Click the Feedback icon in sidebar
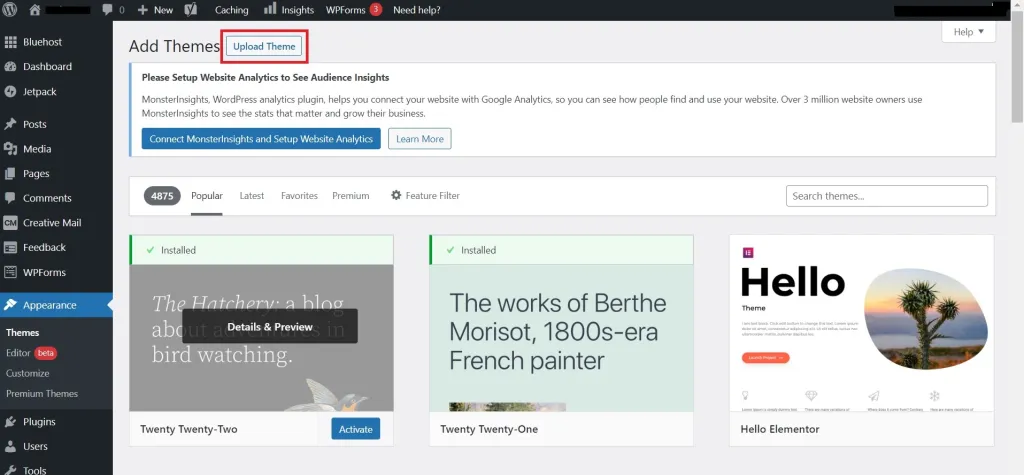This screenshot has height=475, width=1024. click(10, 248)
